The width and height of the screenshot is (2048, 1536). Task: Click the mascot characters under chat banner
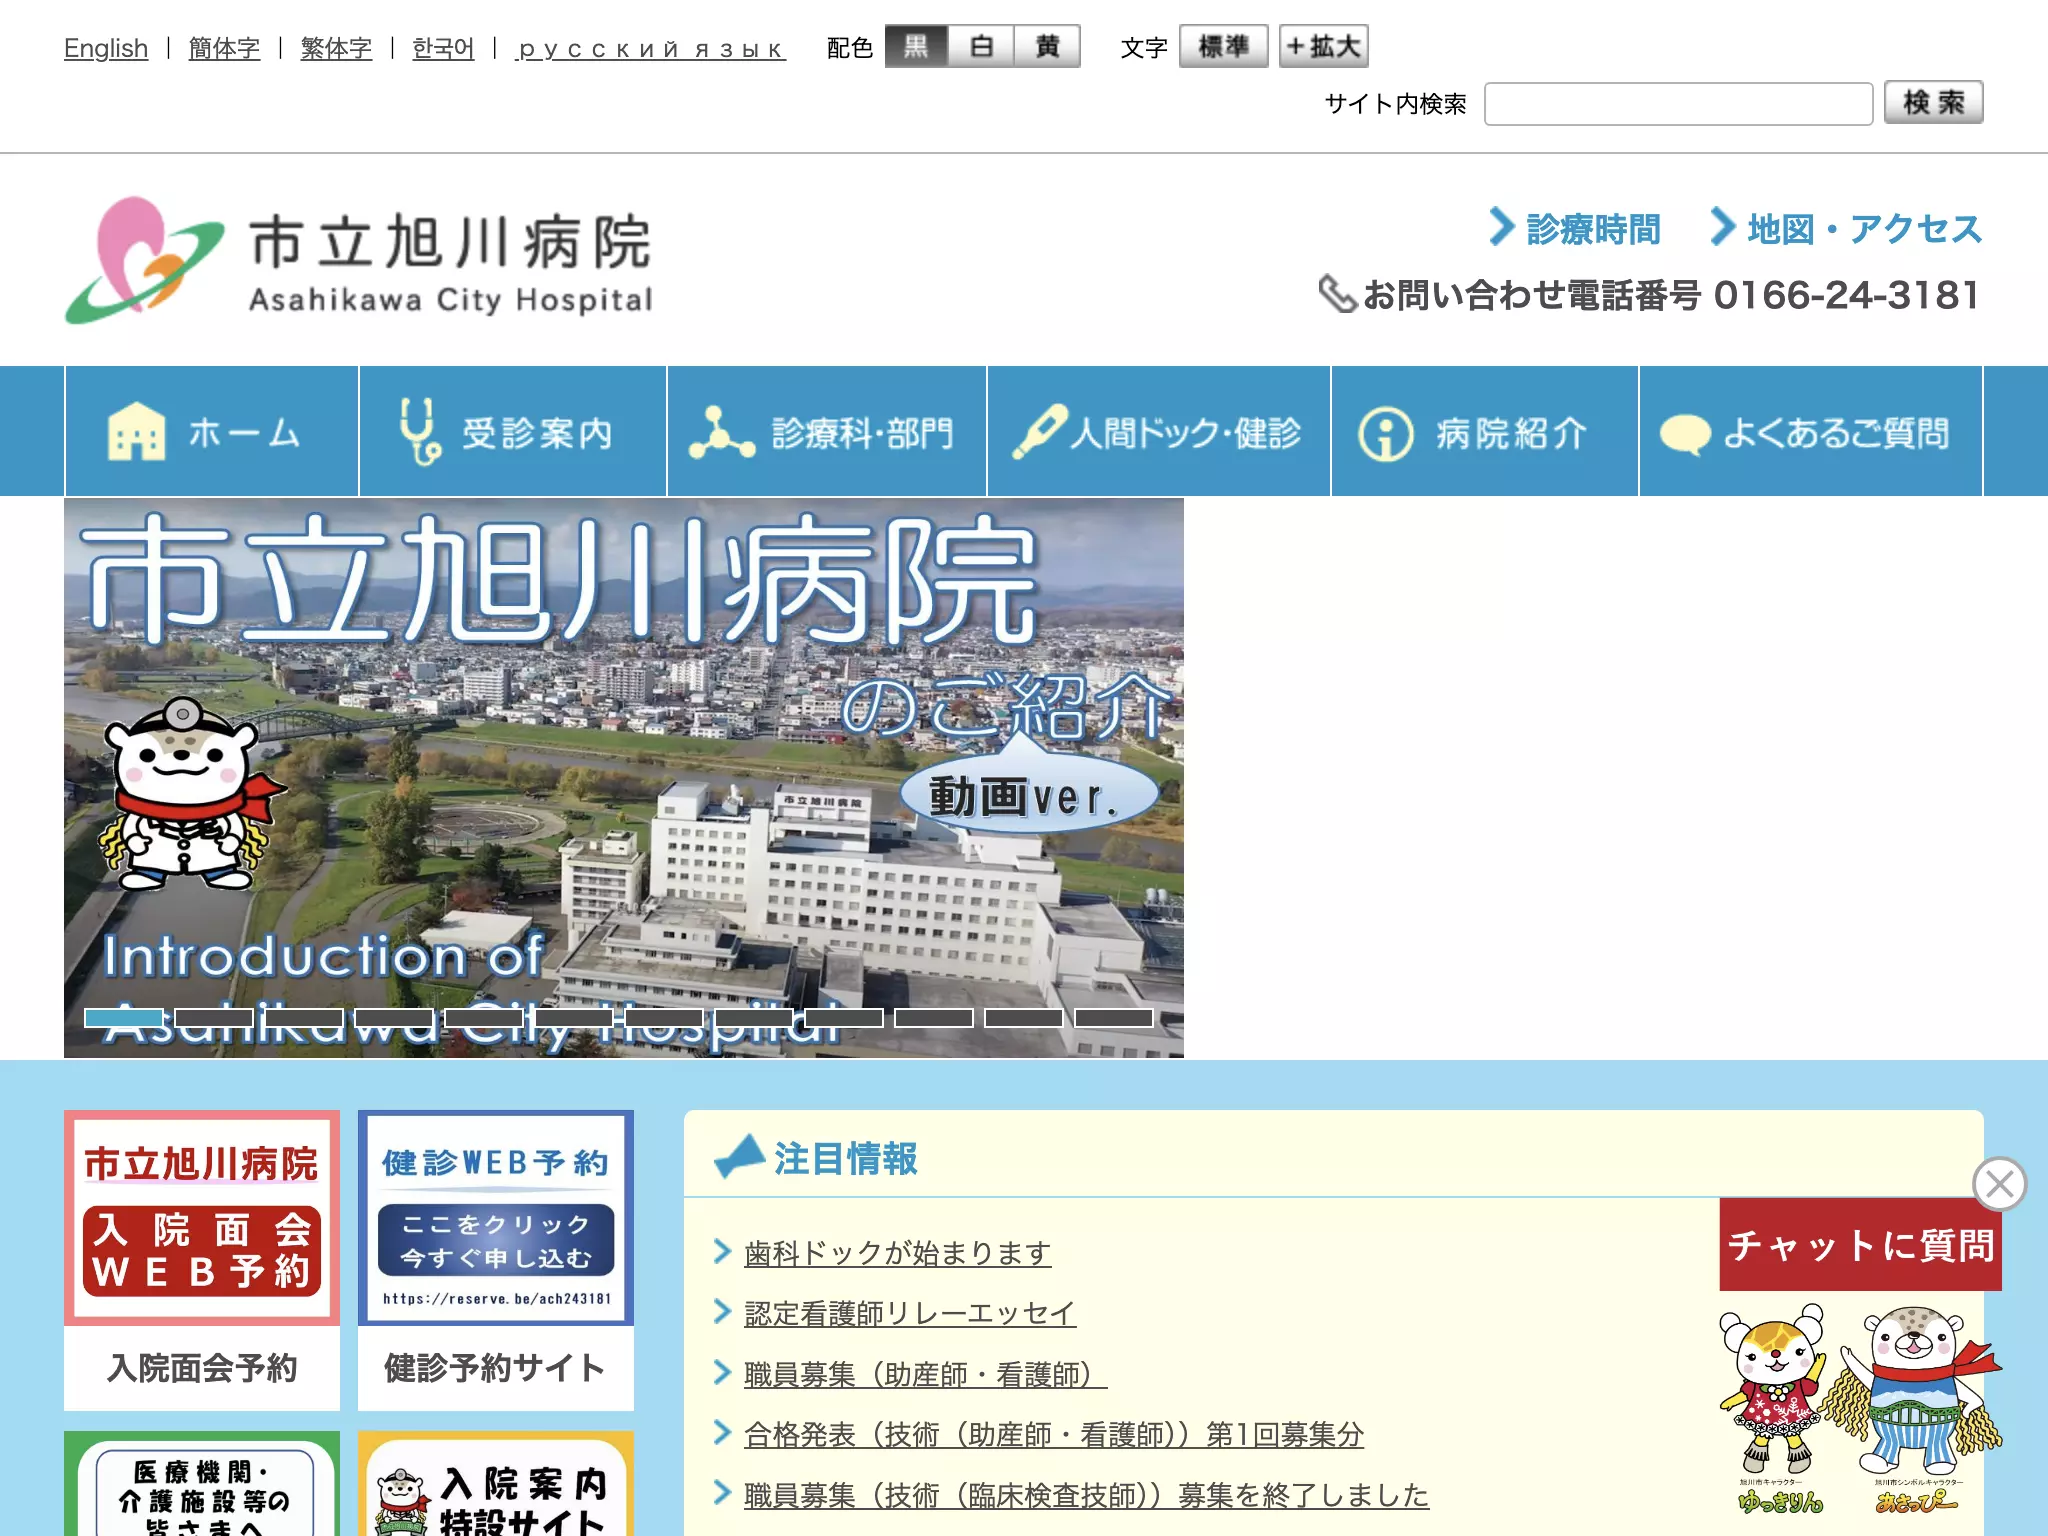point(1860,1408)
